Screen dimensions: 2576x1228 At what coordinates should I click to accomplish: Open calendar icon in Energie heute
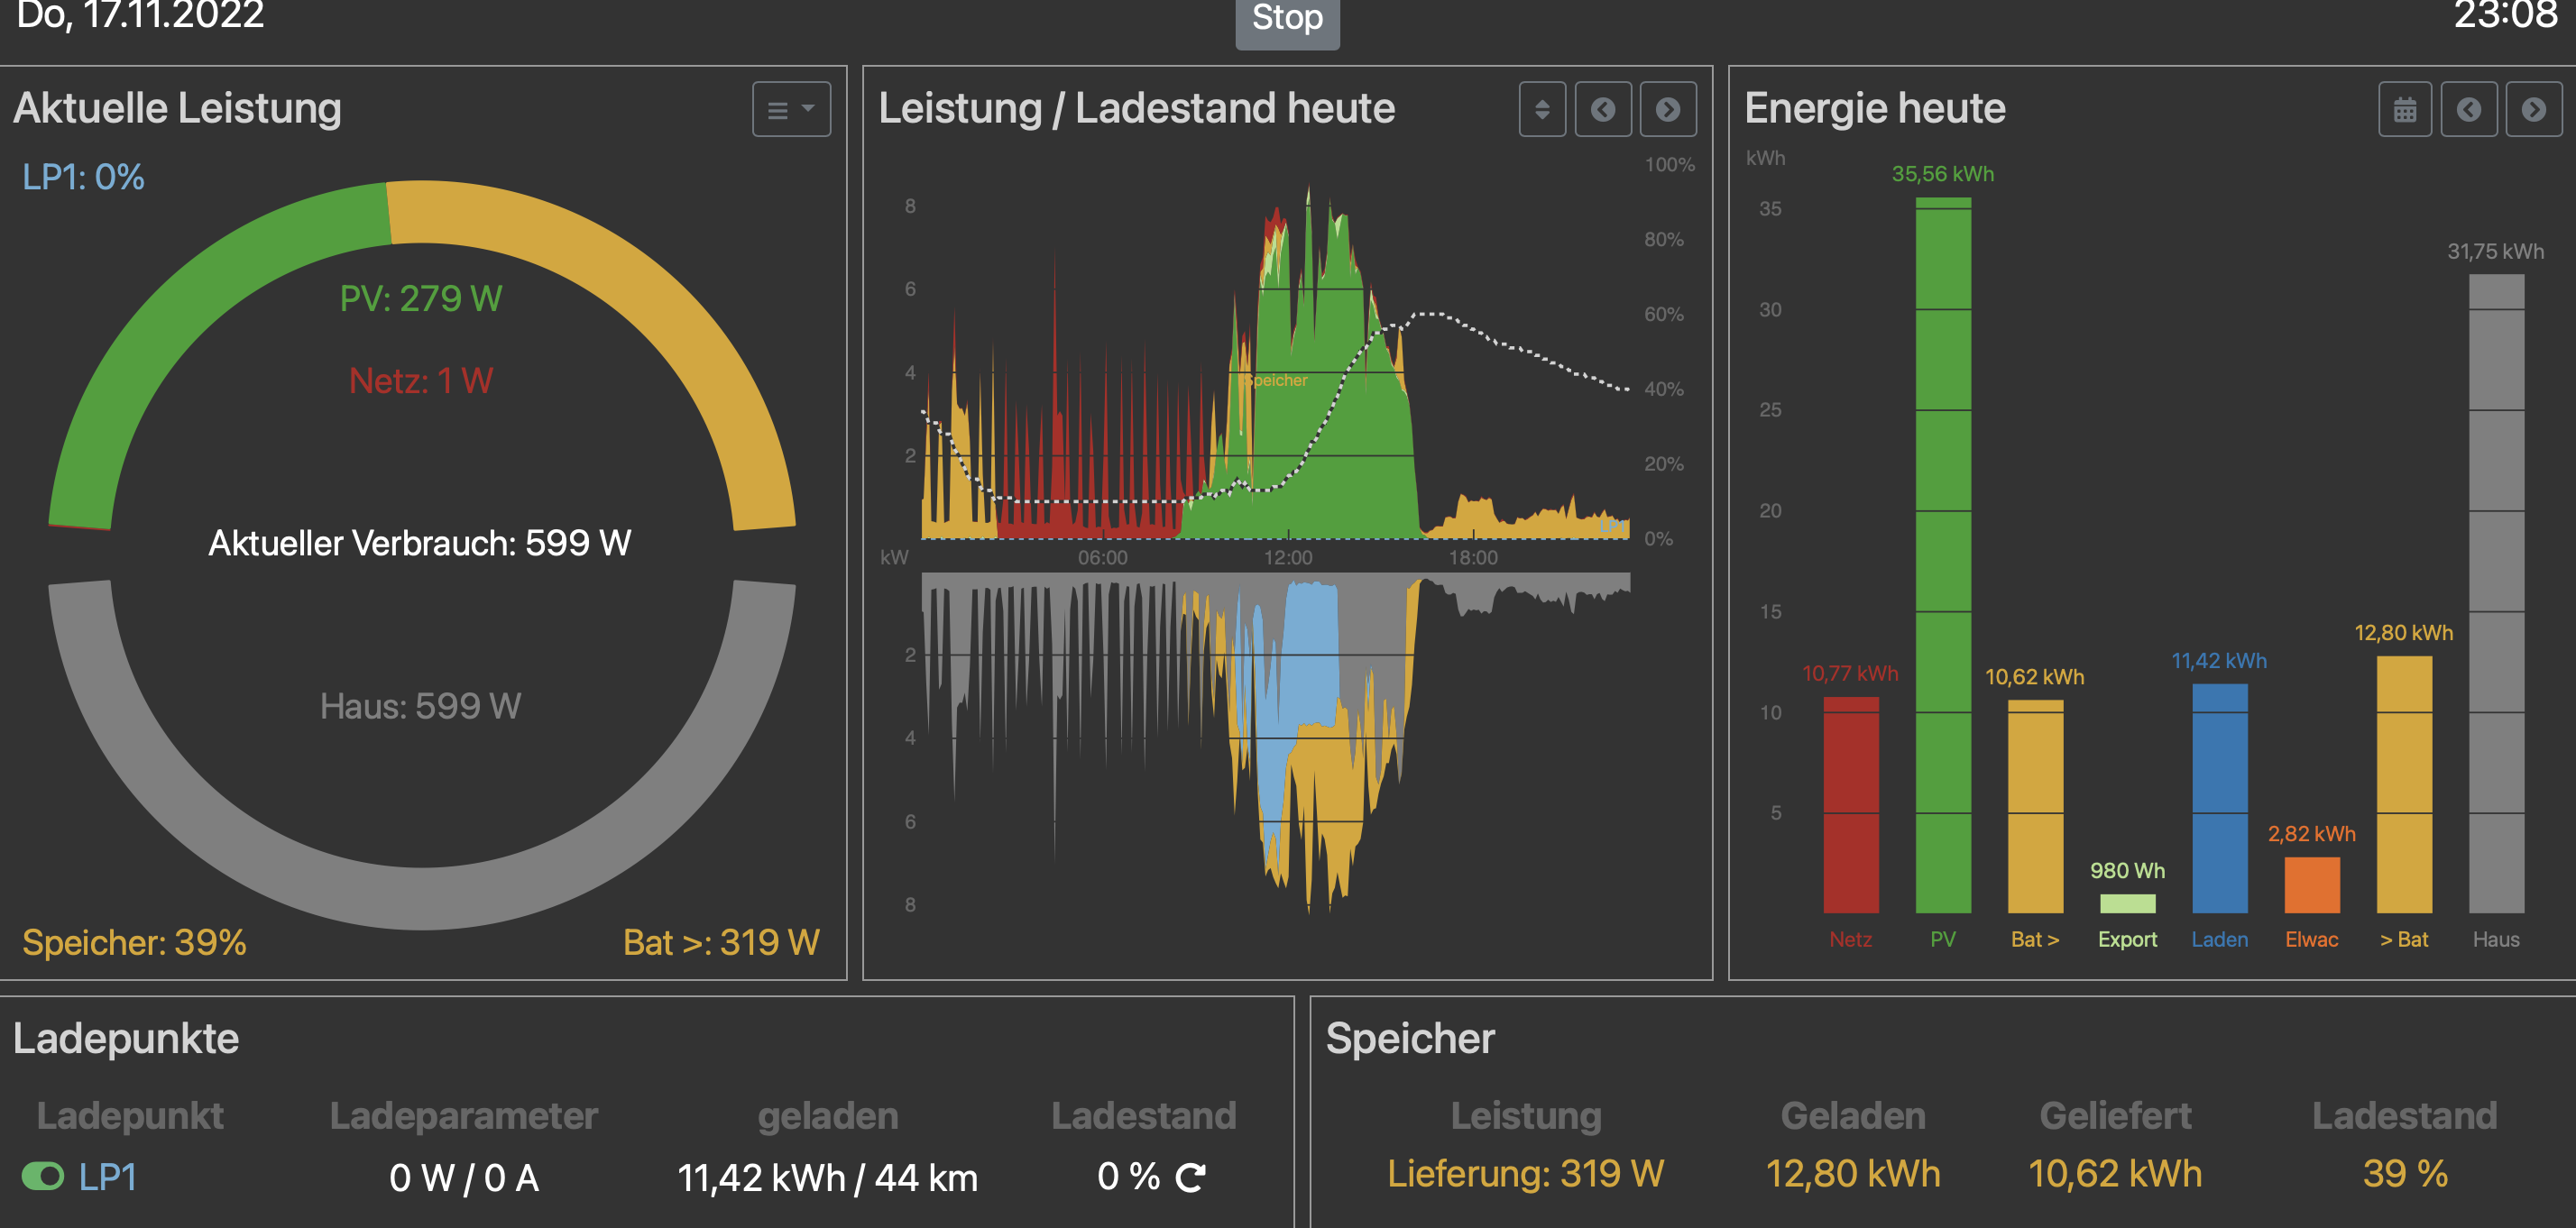2405,109
